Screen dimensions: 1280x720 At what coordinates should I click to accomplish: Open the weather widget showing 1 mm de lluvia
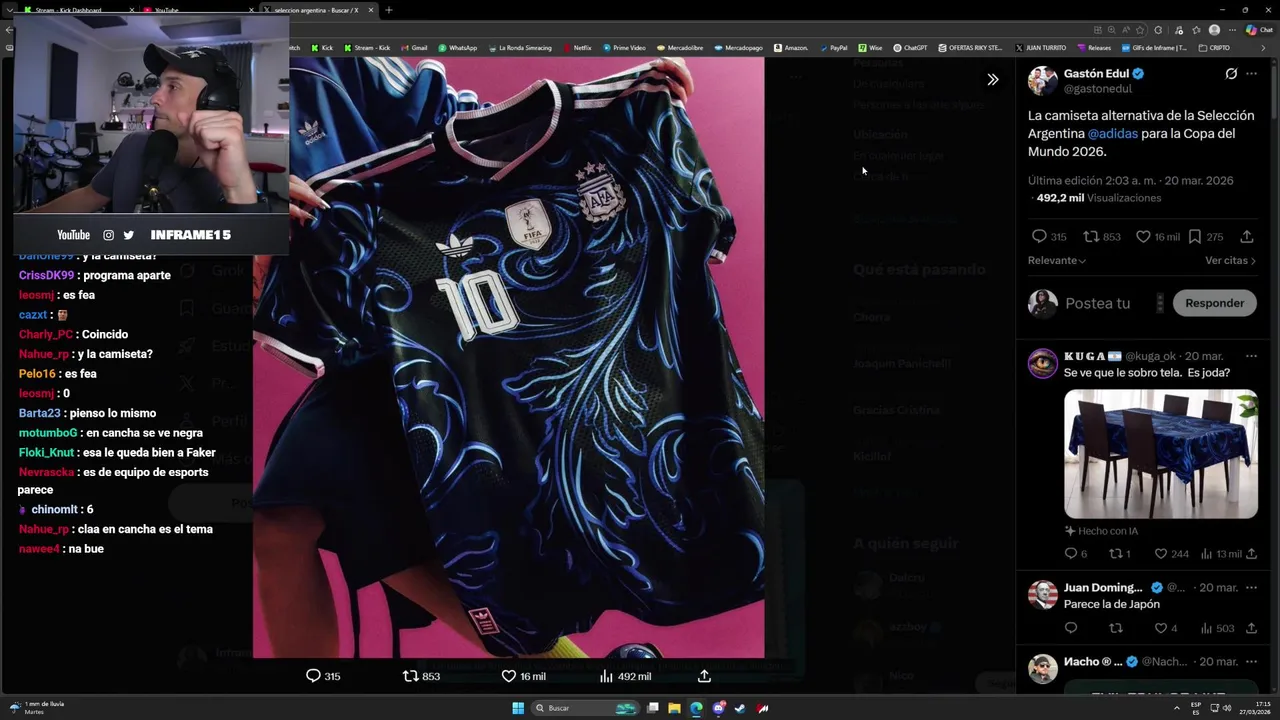tap(36, 708)
